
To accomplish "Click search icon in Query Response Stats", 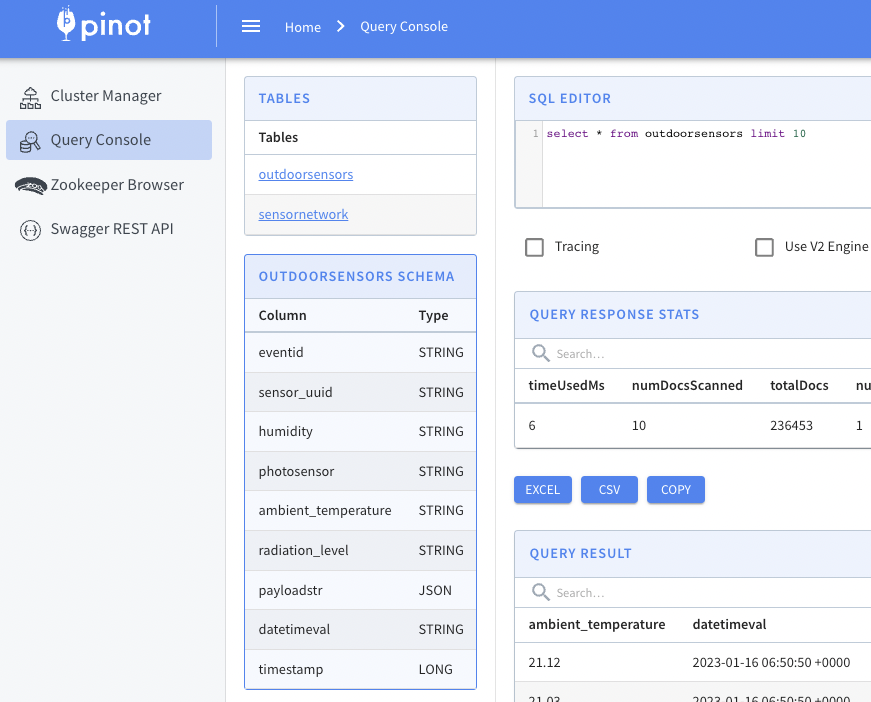I will [541, 353].
